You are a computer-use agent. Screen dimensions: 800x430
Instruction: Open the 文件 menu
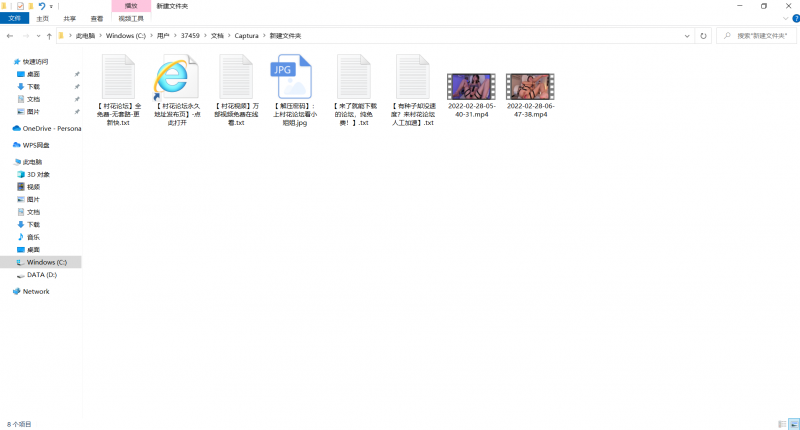15,18
